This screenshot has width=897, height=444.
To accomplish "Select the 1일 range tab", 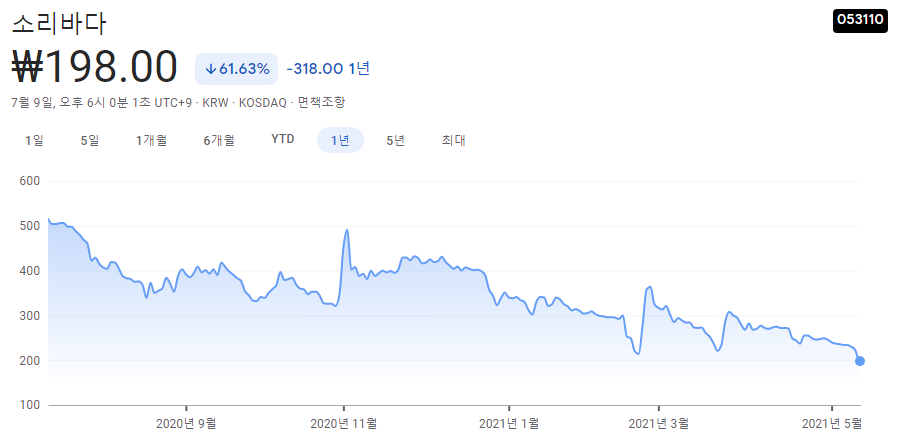I will [x=34, y=140].
